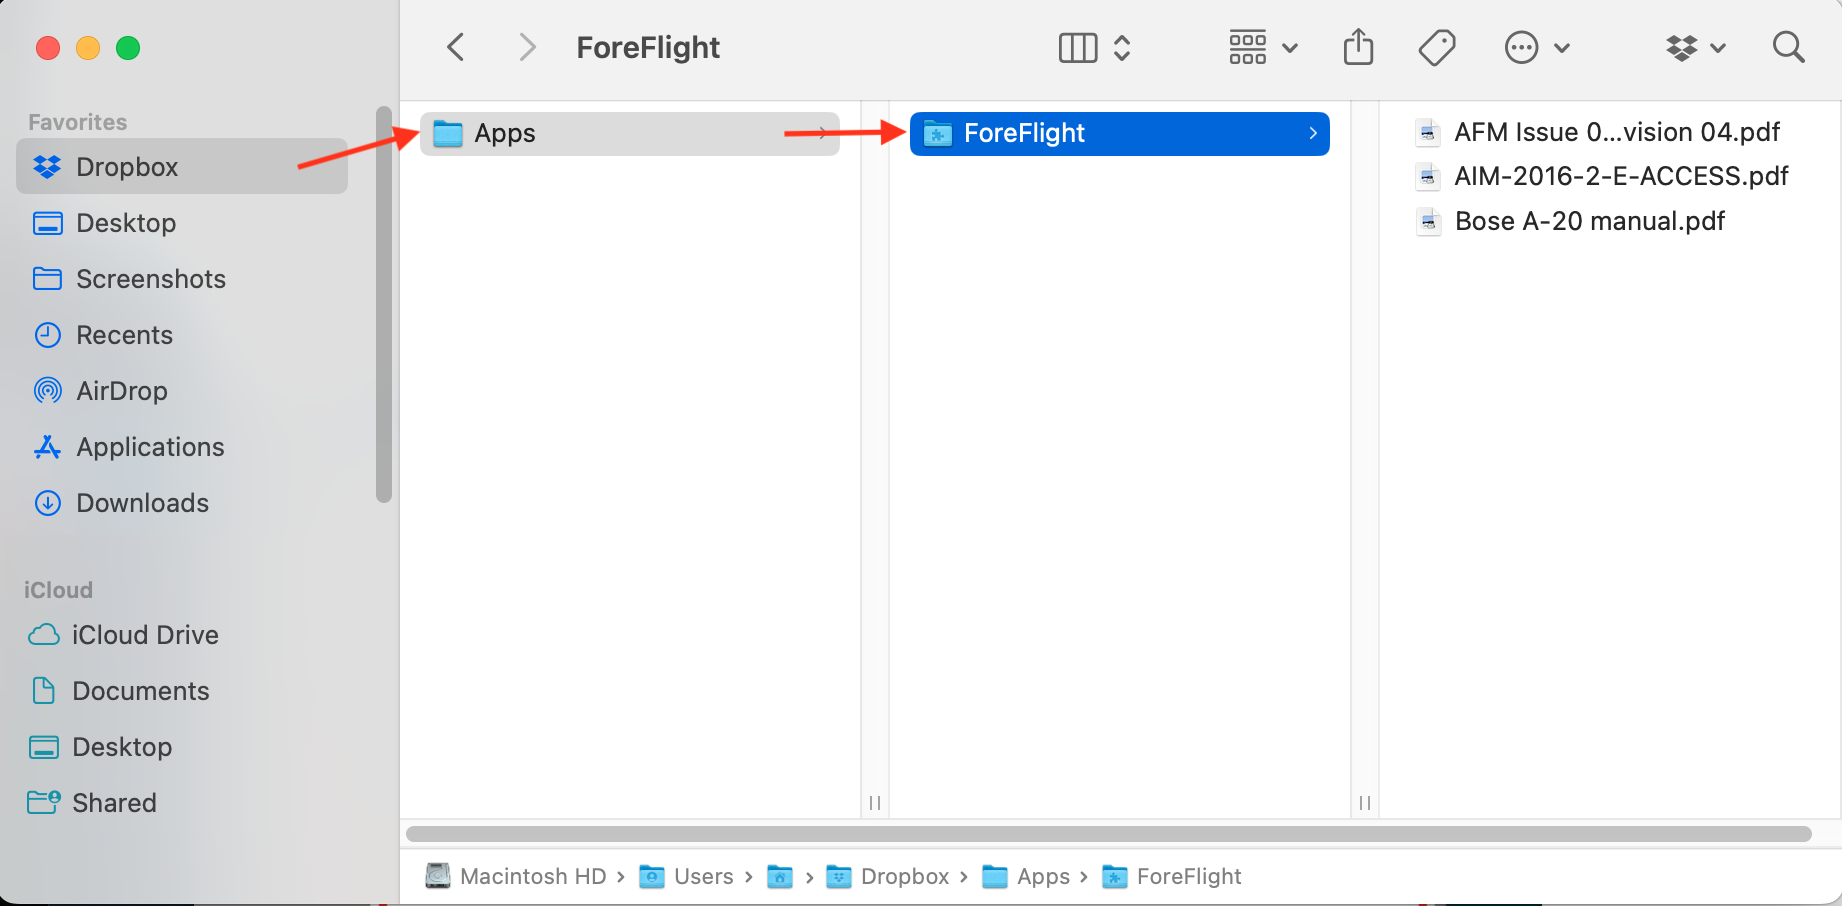1842x906 pixels.
Task: Open AirDrop in the sidebar
Action: 182,390
